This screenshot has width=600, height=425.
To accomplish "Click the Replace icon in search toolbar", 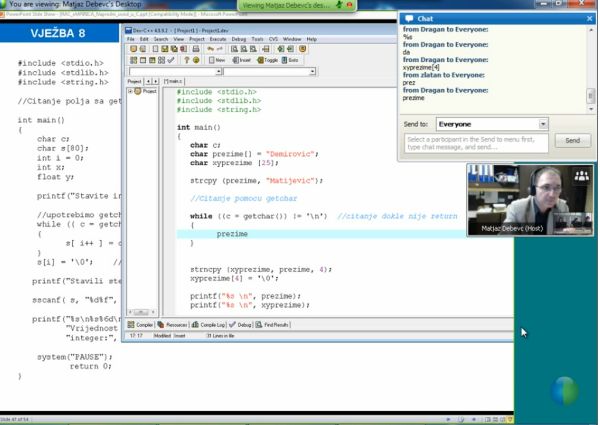I will click(x=244, y=49).
